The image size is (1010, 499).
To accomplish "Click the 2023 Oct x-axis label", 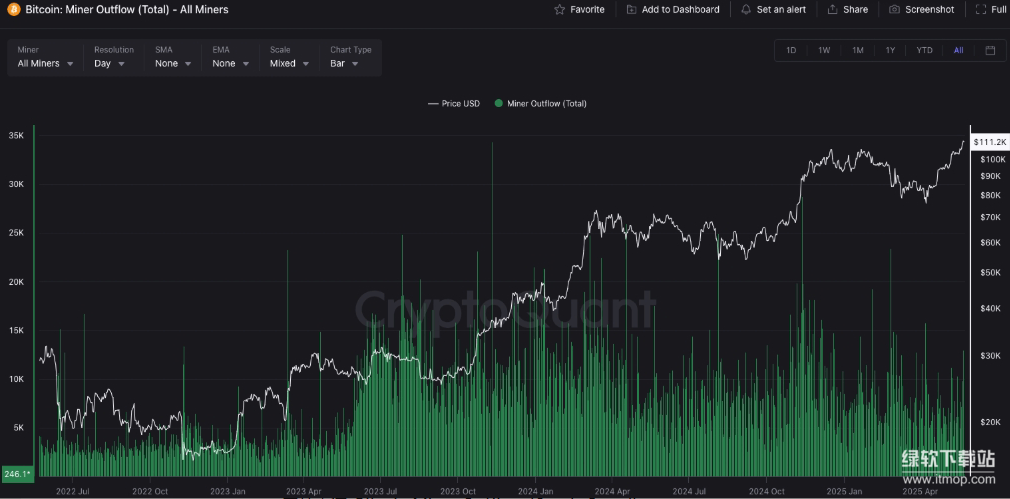I will tap(457, 491).
